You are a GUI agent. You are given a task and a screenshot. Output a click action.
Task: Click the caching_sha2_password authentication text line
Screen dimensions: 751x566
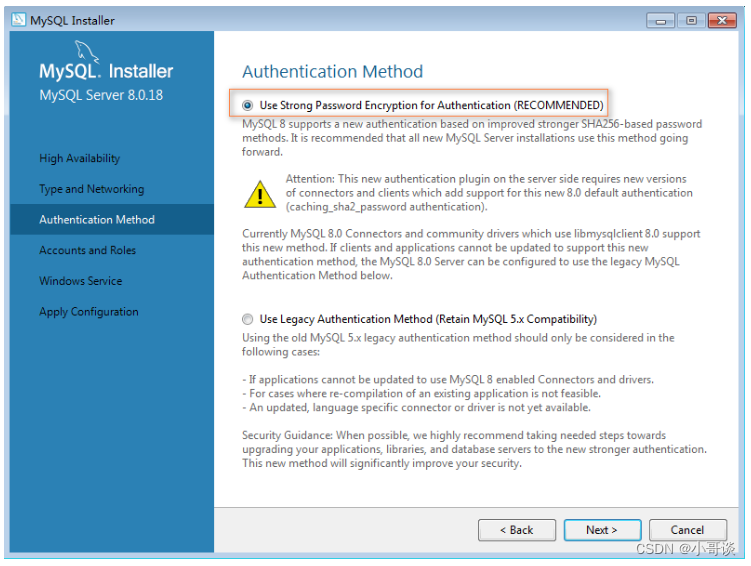pos(387,207)
